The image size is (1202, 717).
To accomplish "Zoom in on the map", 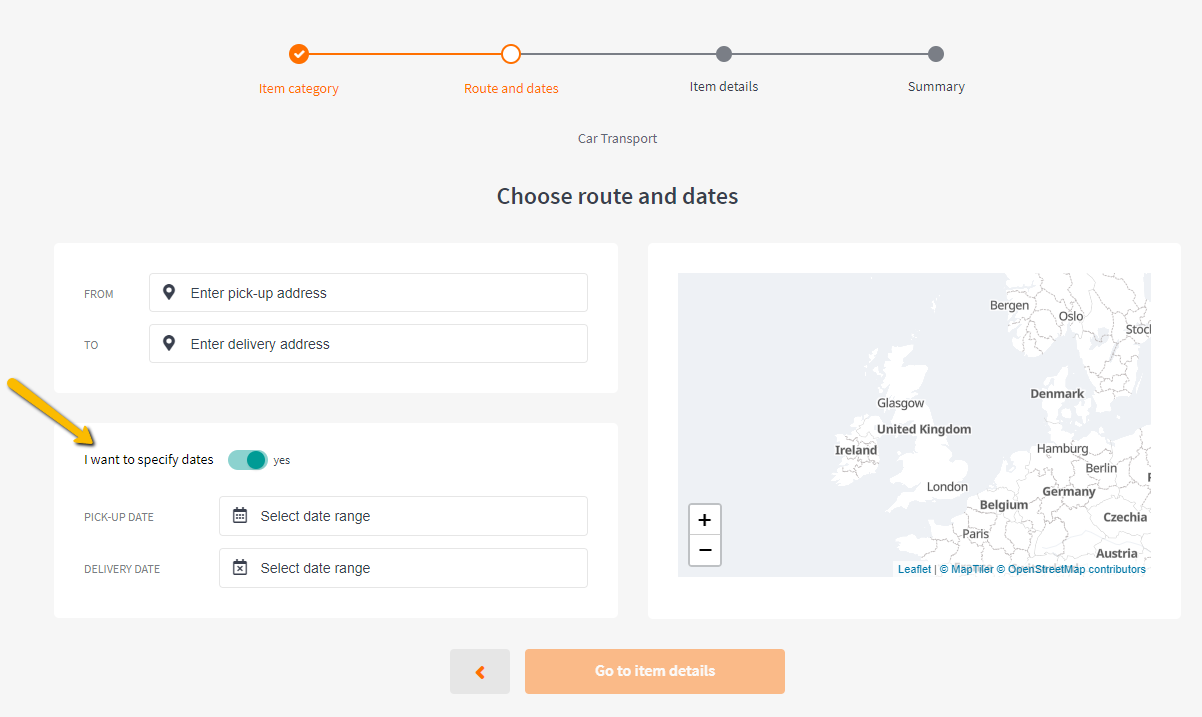I will pos(705,520).
